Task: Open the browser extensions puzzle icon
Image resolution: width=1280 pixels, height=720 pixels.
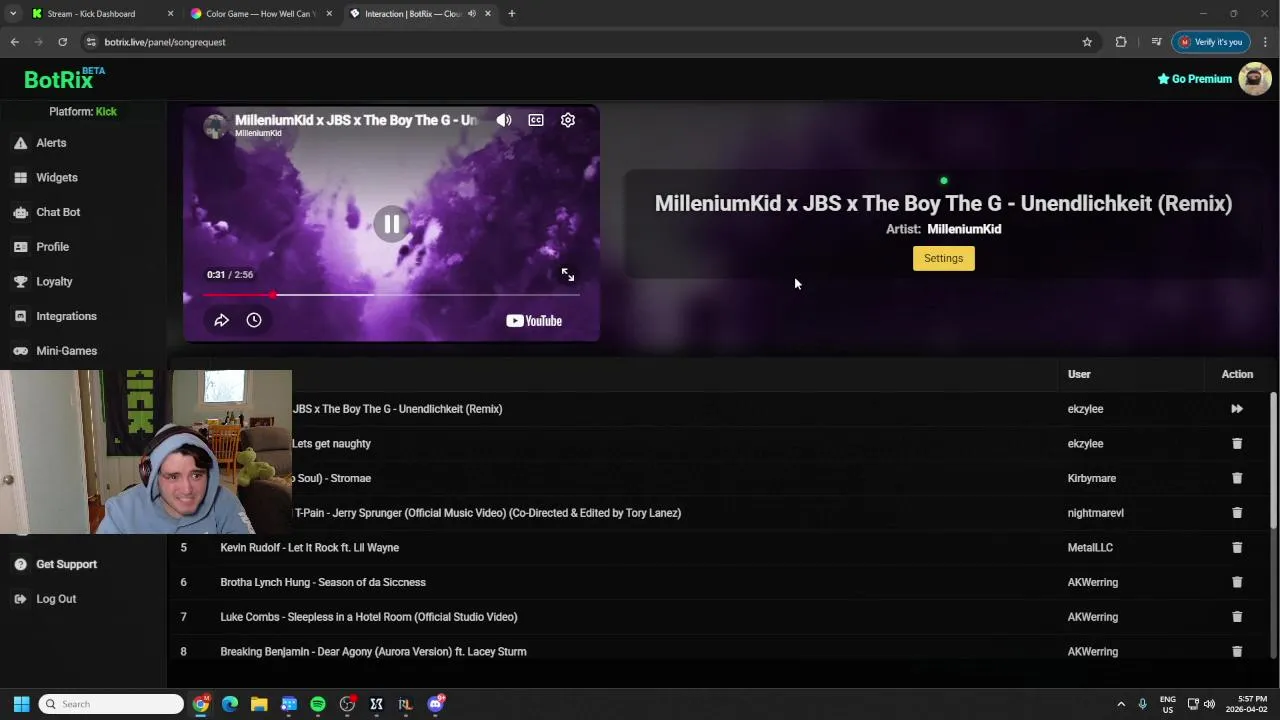Action: coord(1121,42)
